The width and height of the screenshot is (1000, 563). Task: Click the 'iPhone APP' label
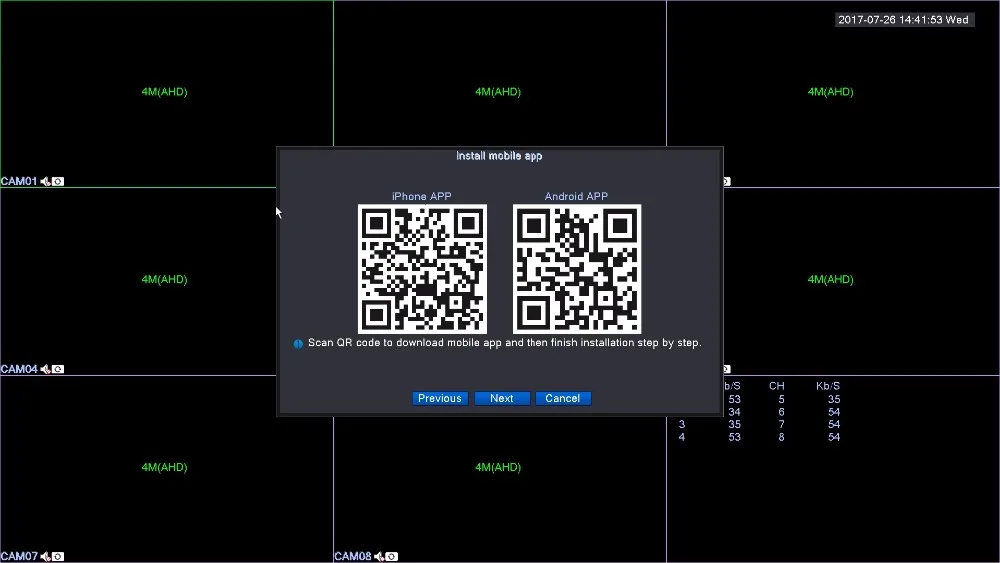coord(422,196)
